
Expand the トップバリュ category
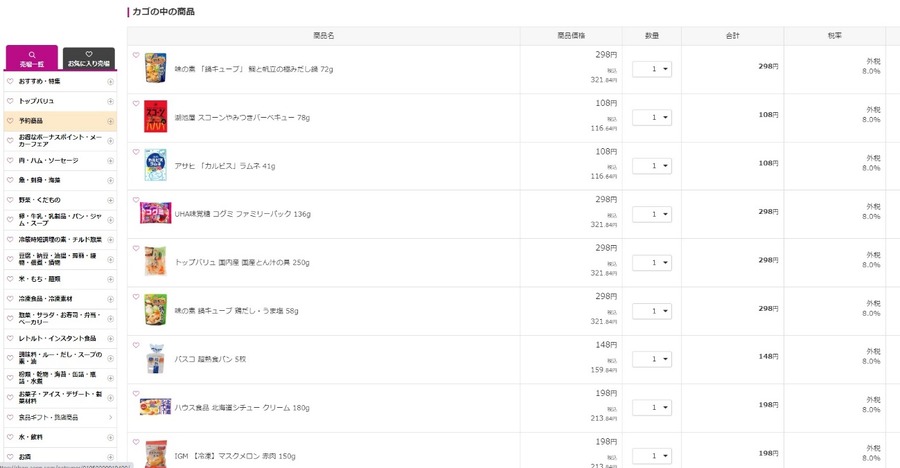[110, 101]
